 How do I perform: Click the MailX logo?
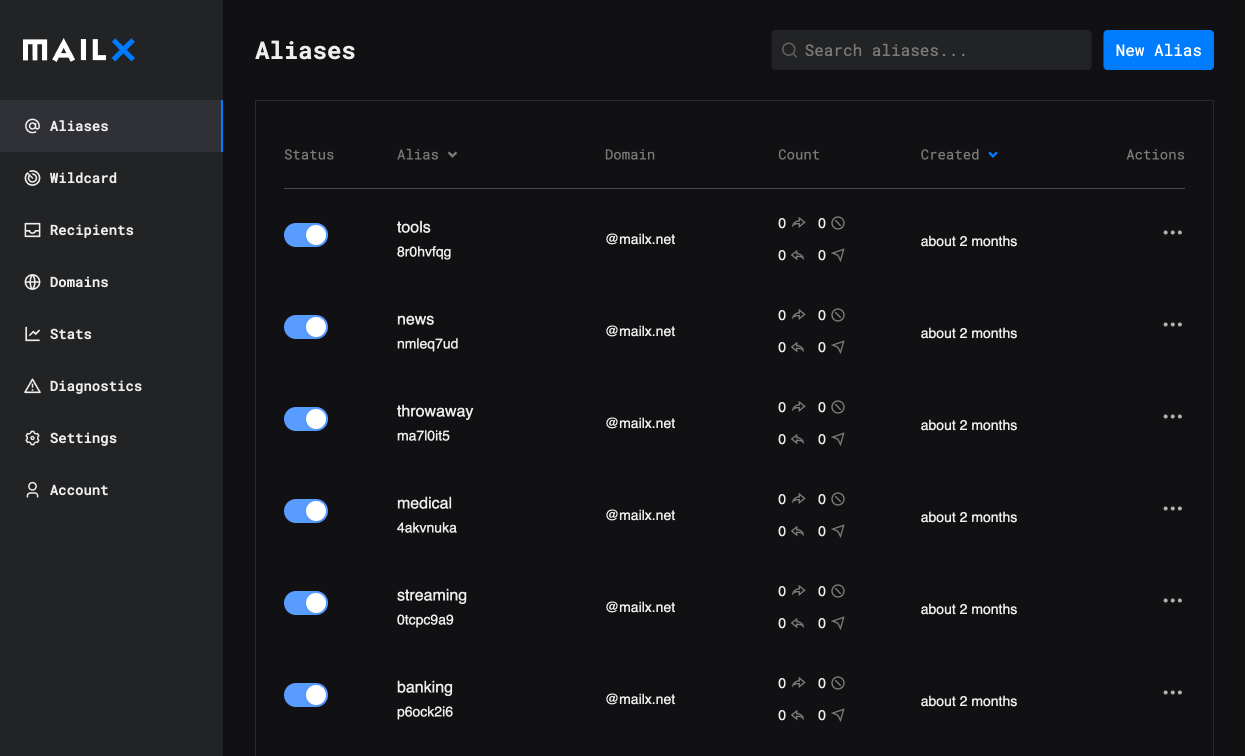tap(79, 50)
